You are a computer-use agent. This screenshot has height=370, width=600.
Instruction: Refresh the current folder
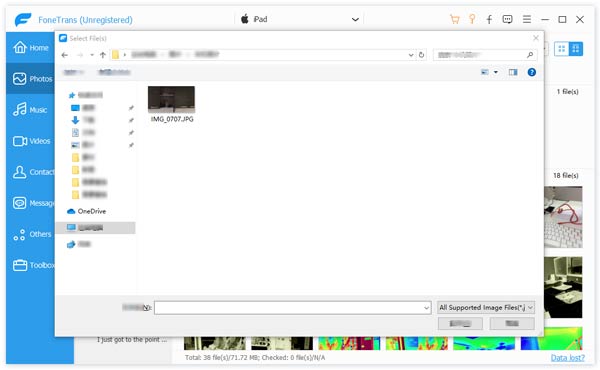tap(421, 55)
